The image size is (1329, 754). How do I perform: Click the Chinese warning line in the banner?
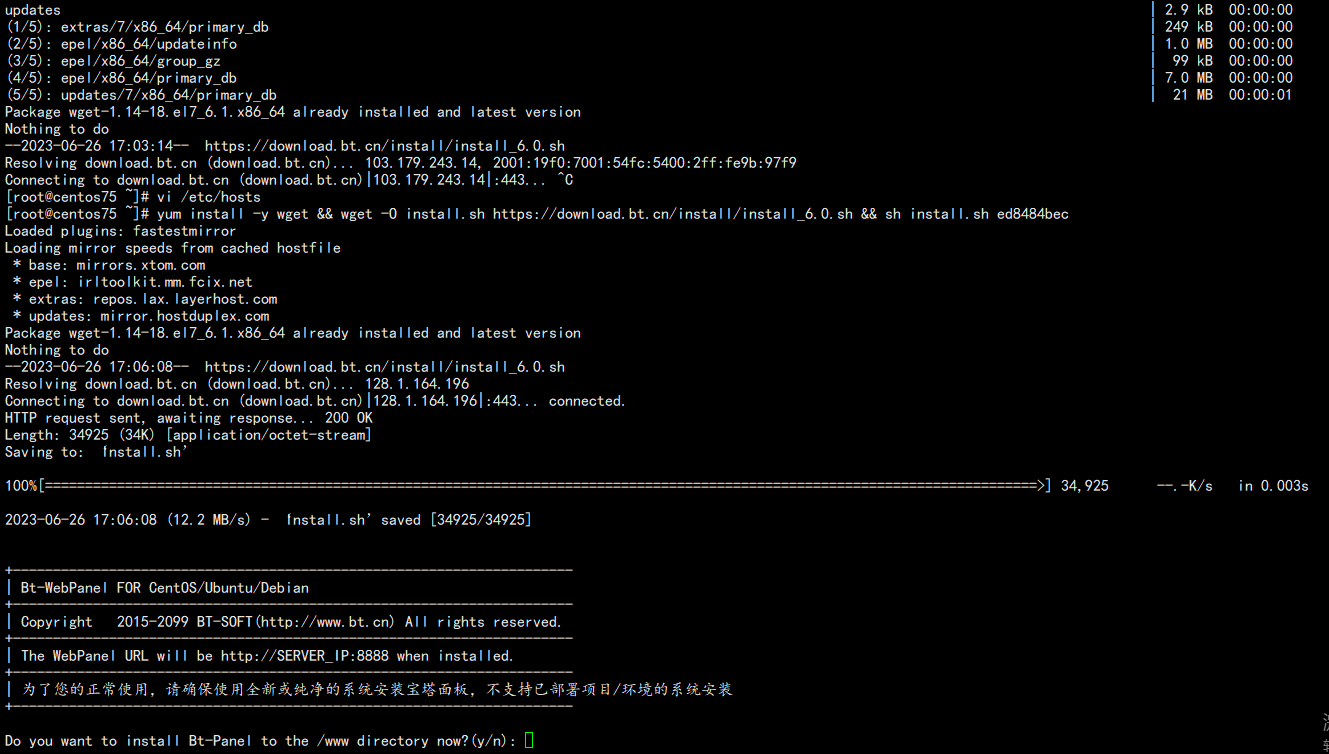(376, 689)
